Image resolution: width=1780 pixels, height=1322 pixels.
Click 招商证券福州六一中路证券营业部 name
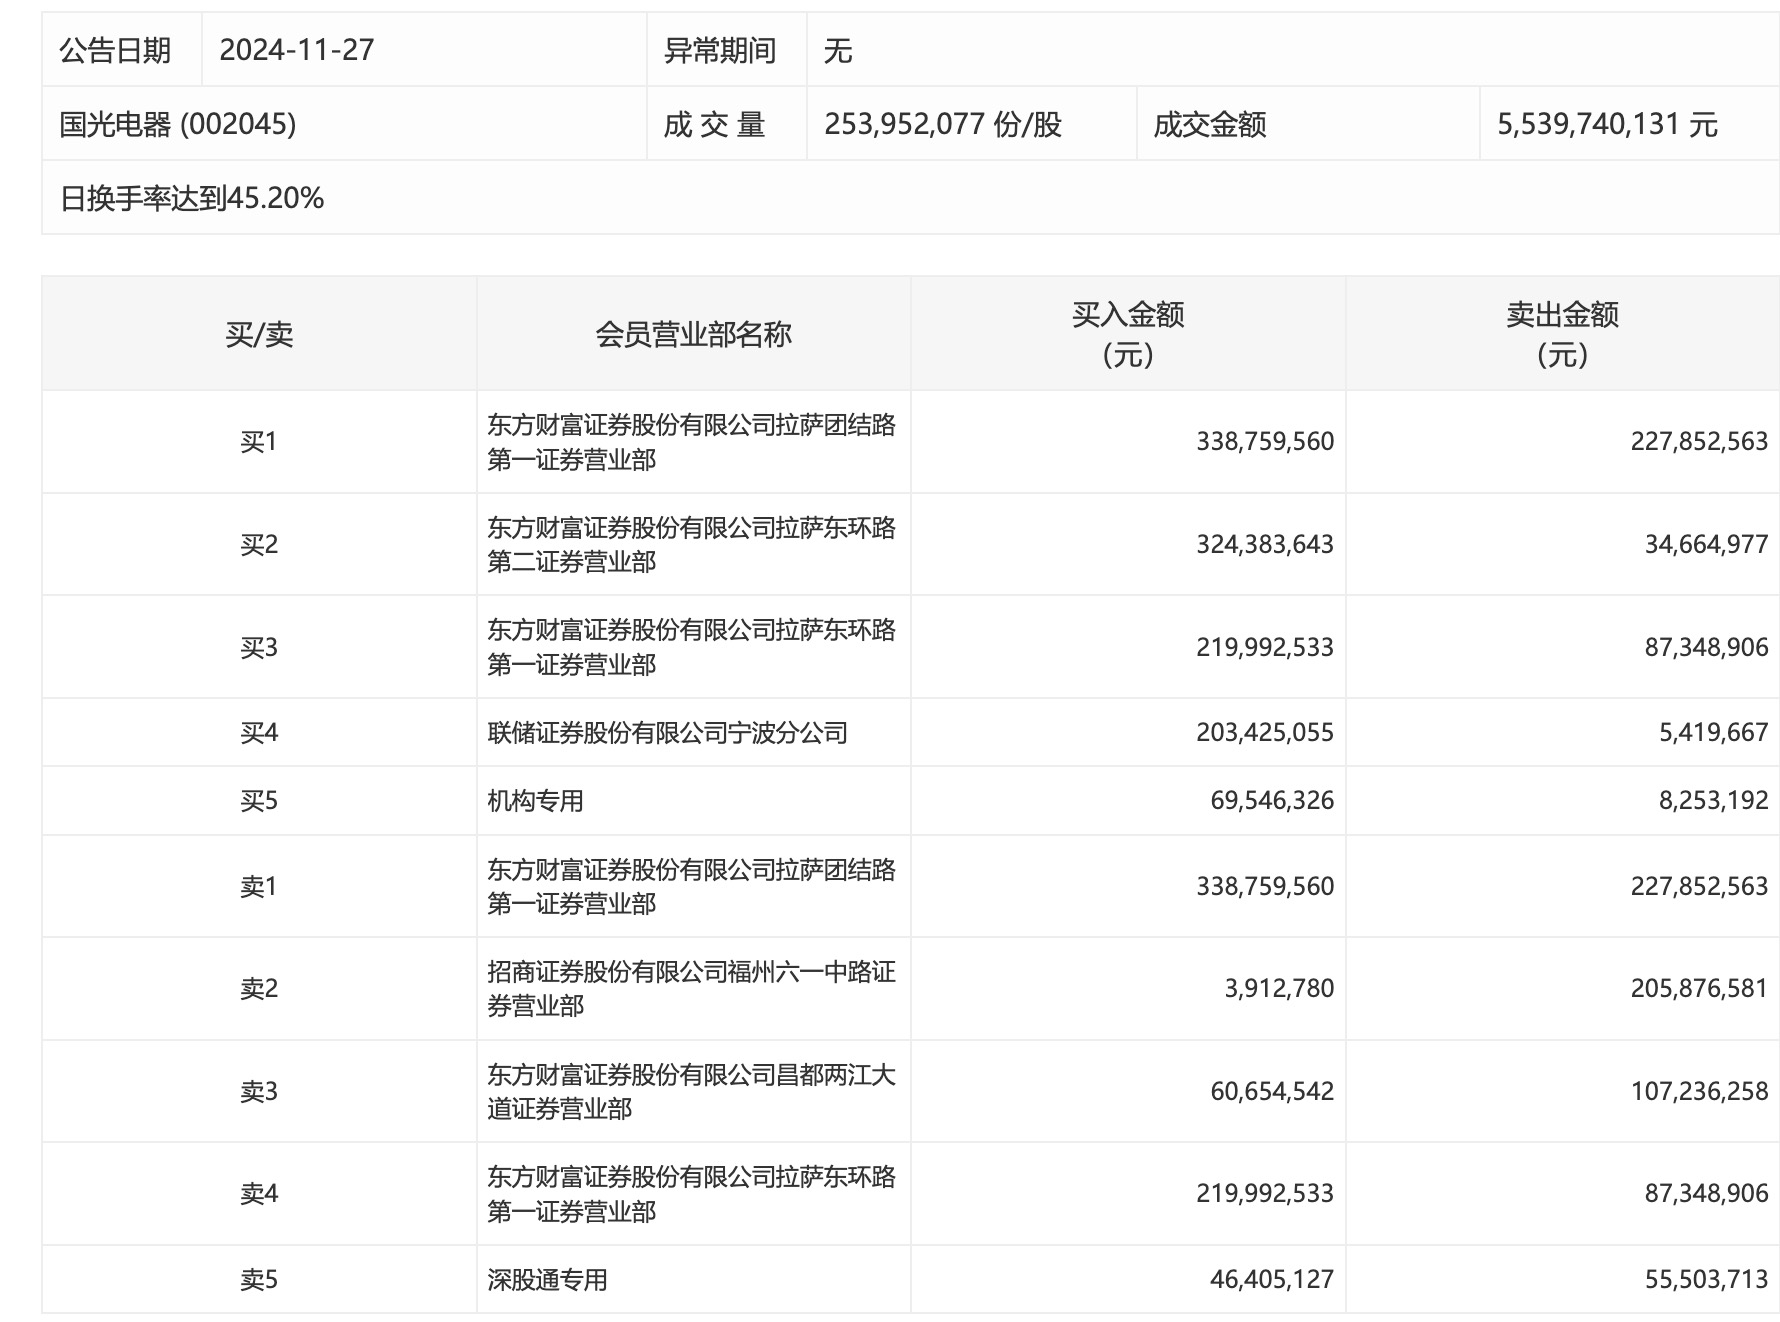pyautogui.click(x=692, y=988)
